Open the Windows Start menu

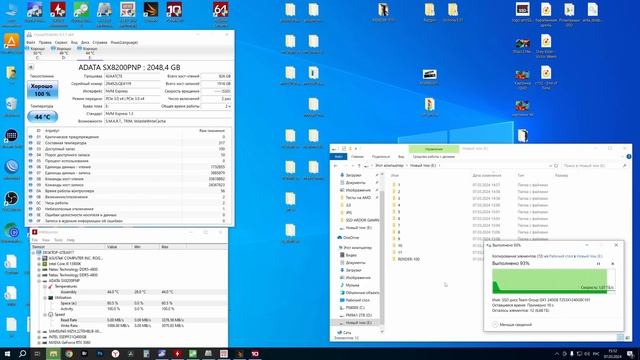point(7,353)
